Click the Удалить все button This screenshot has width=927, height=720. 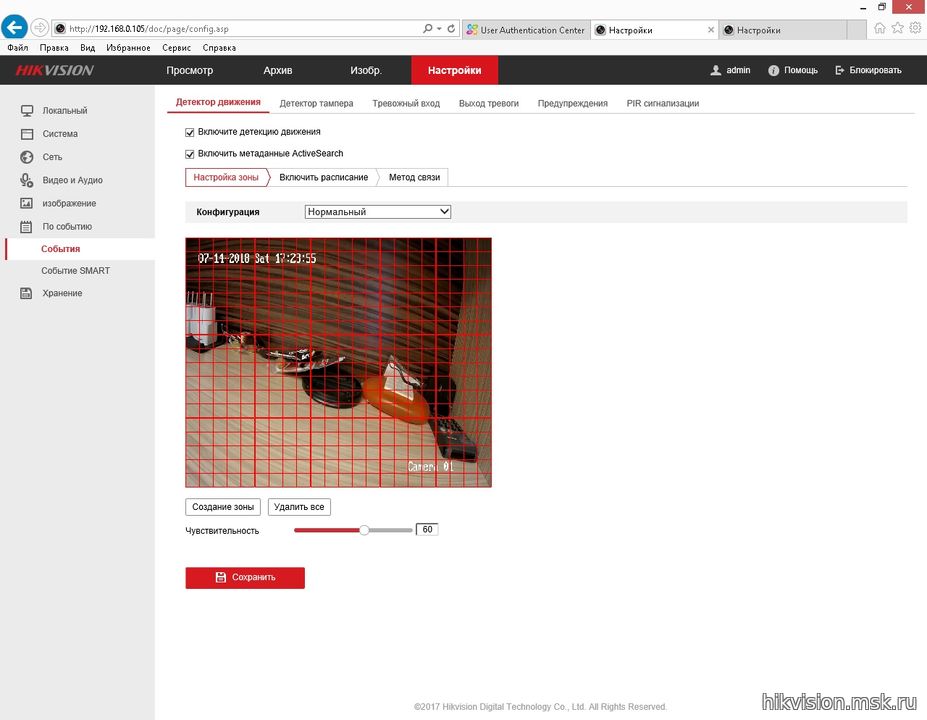[x=299, y=507]
